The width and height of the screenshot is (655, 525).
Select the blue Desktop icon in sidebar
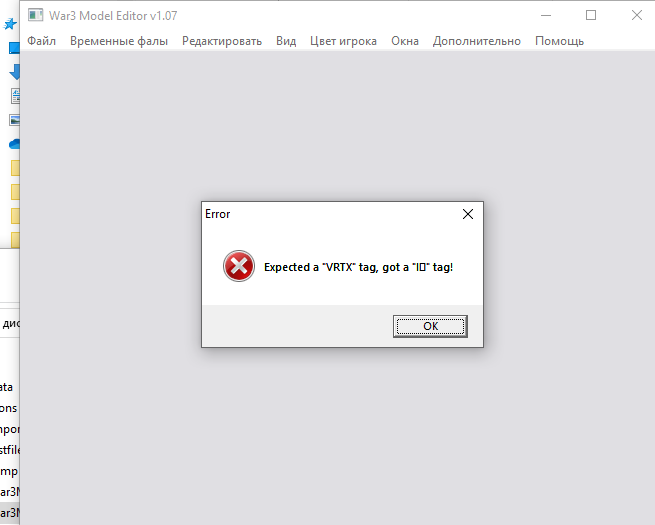14,48
